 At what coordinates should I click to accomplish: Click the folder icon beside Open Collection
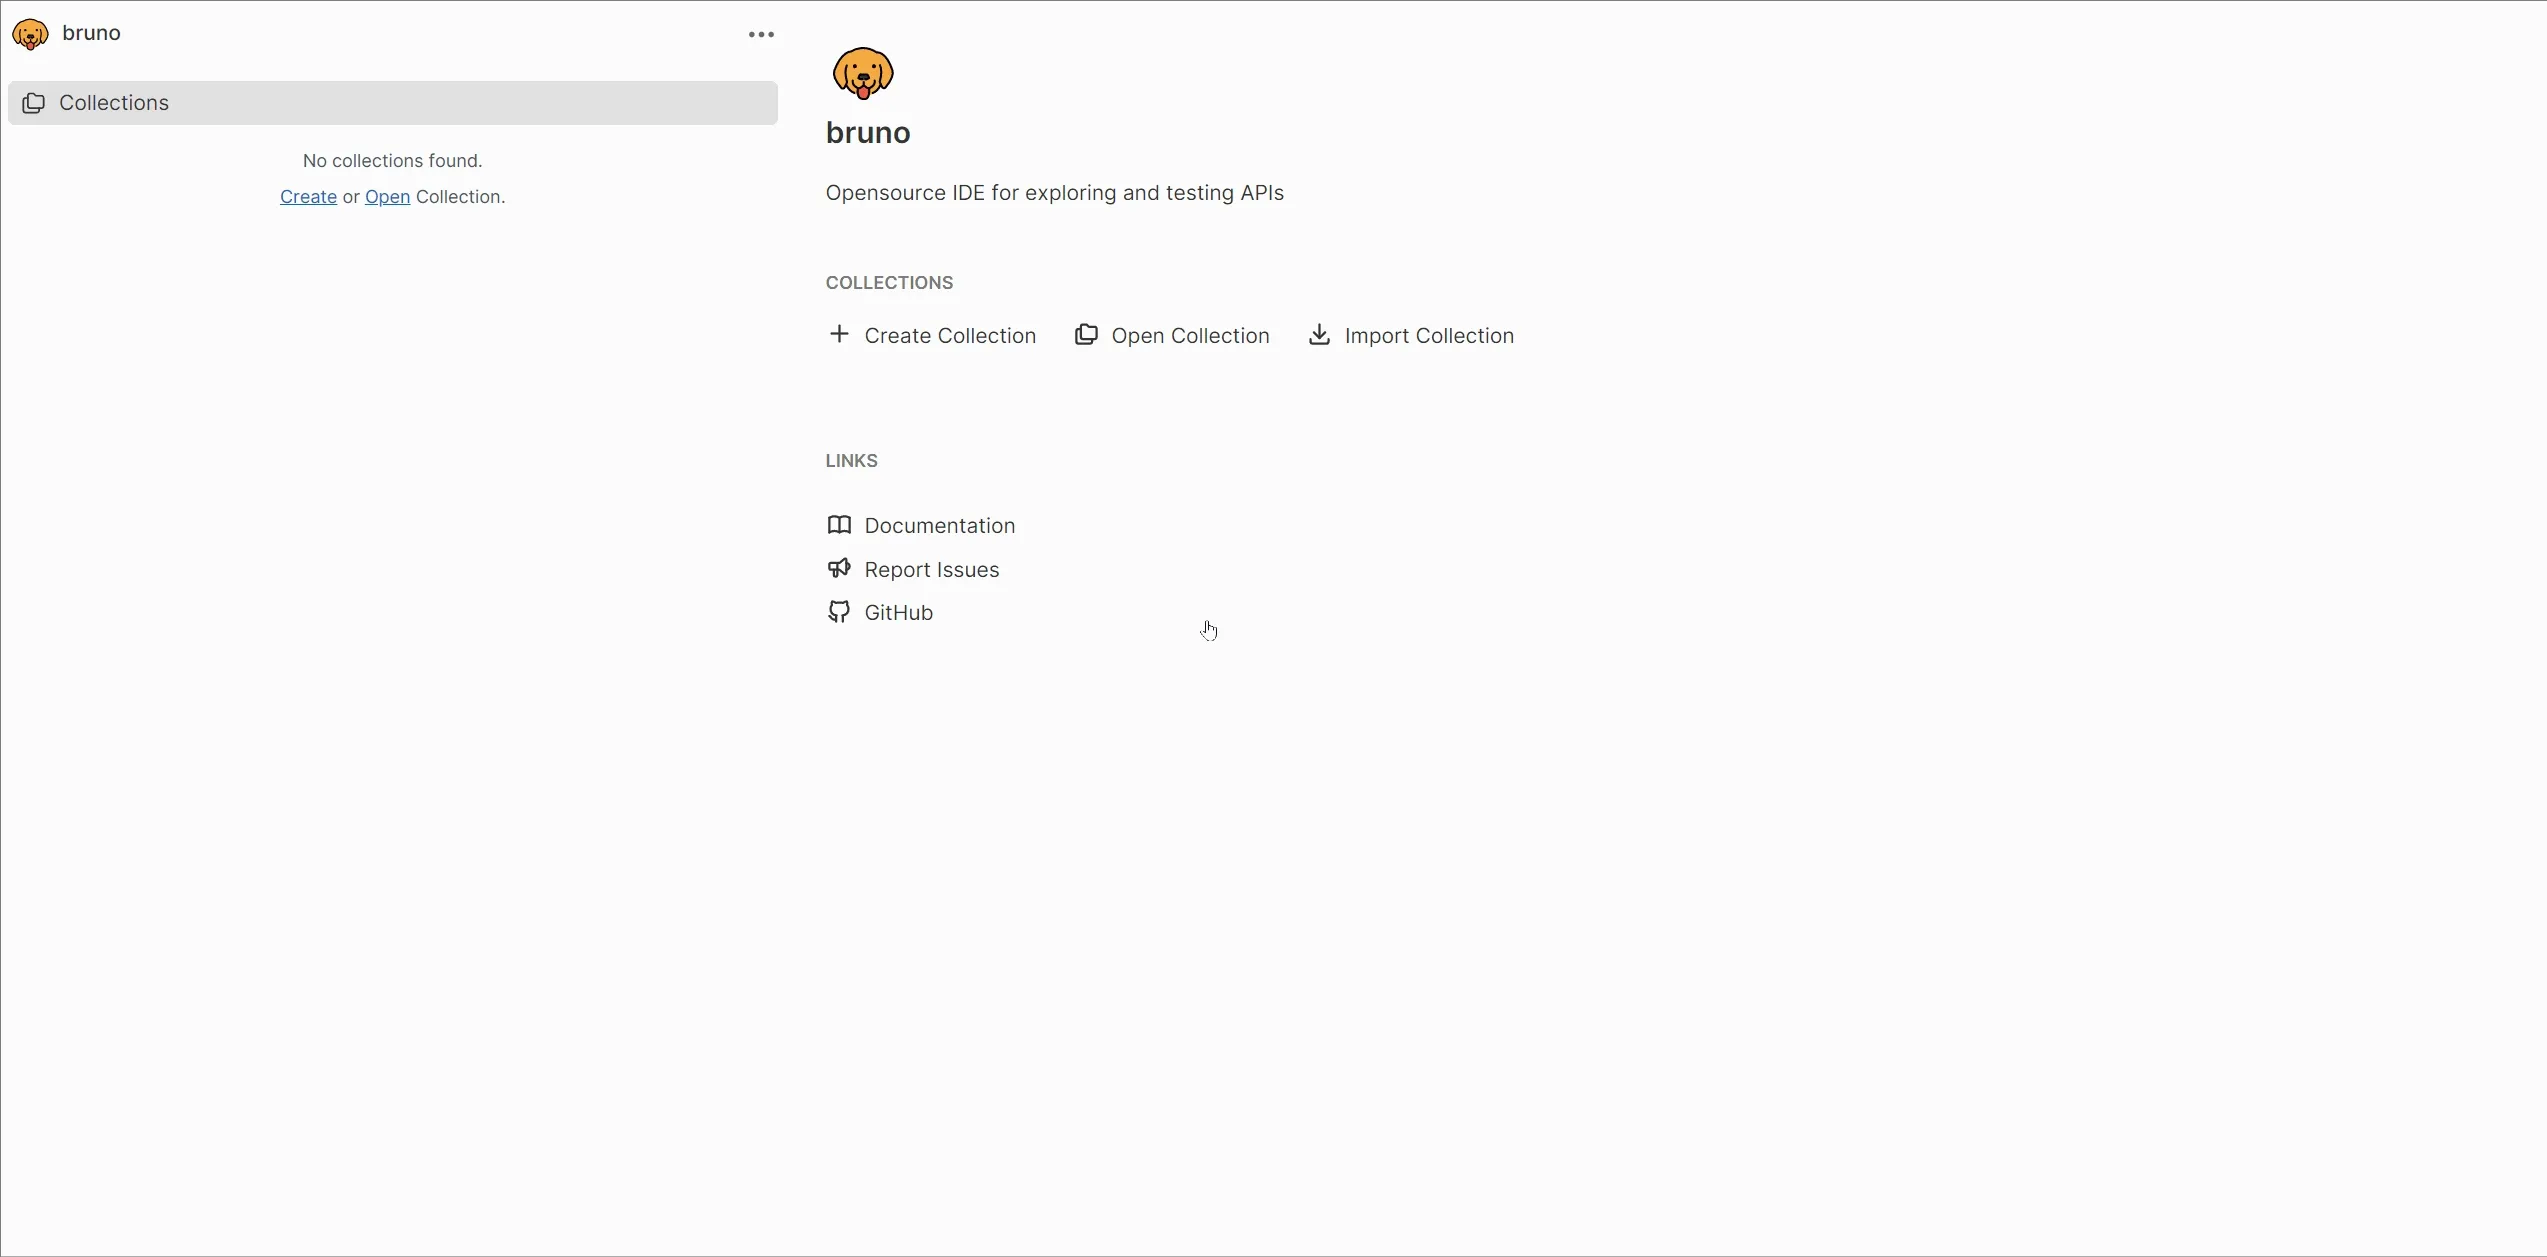pos(1086,335)
